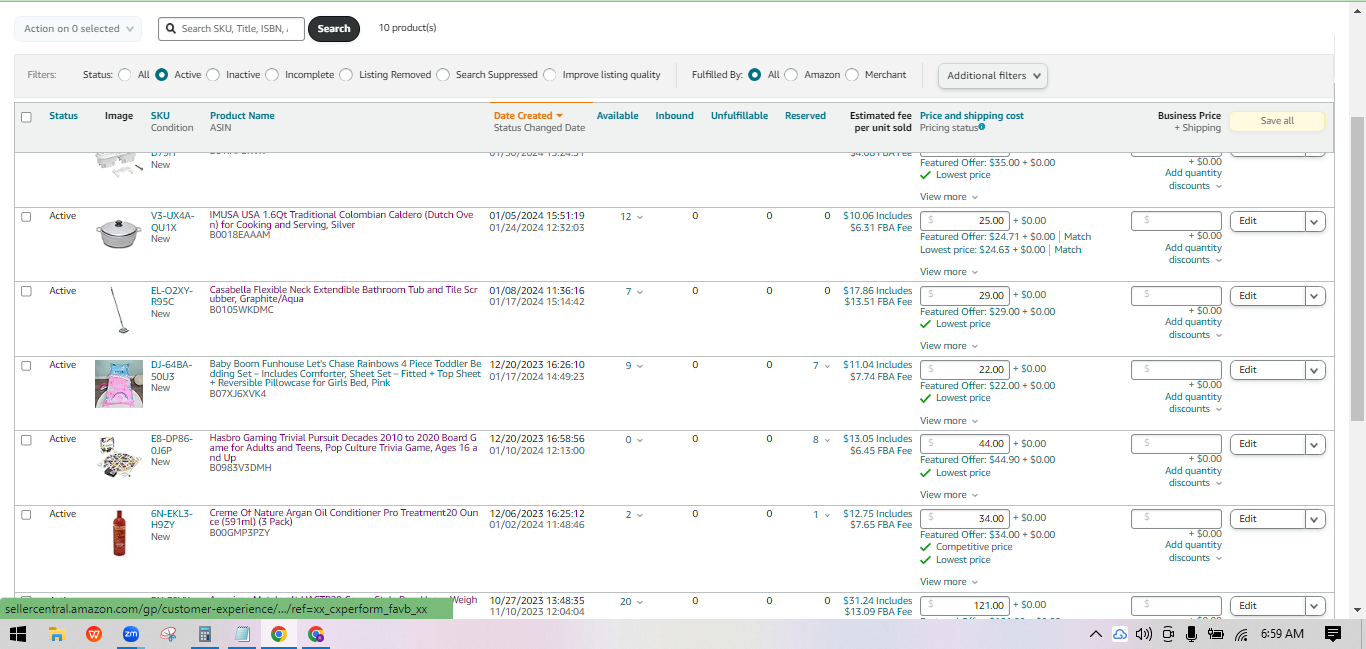The width and height of the screenshot is (1366, 649).
Task: Select the checkbox for the Casabella scrubber row
Action: coord(26,291)
